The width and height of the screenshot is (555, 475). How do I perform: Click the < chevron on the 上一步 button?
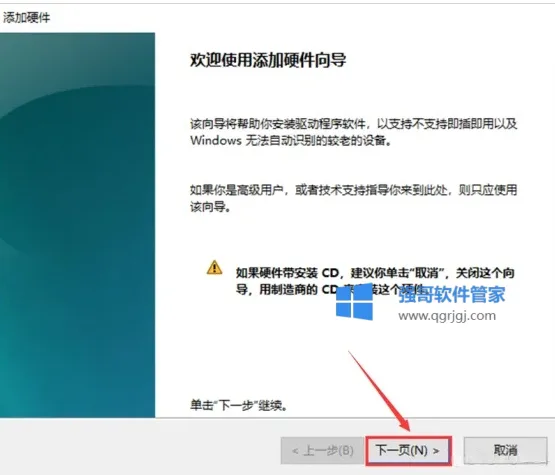point(295,451)
